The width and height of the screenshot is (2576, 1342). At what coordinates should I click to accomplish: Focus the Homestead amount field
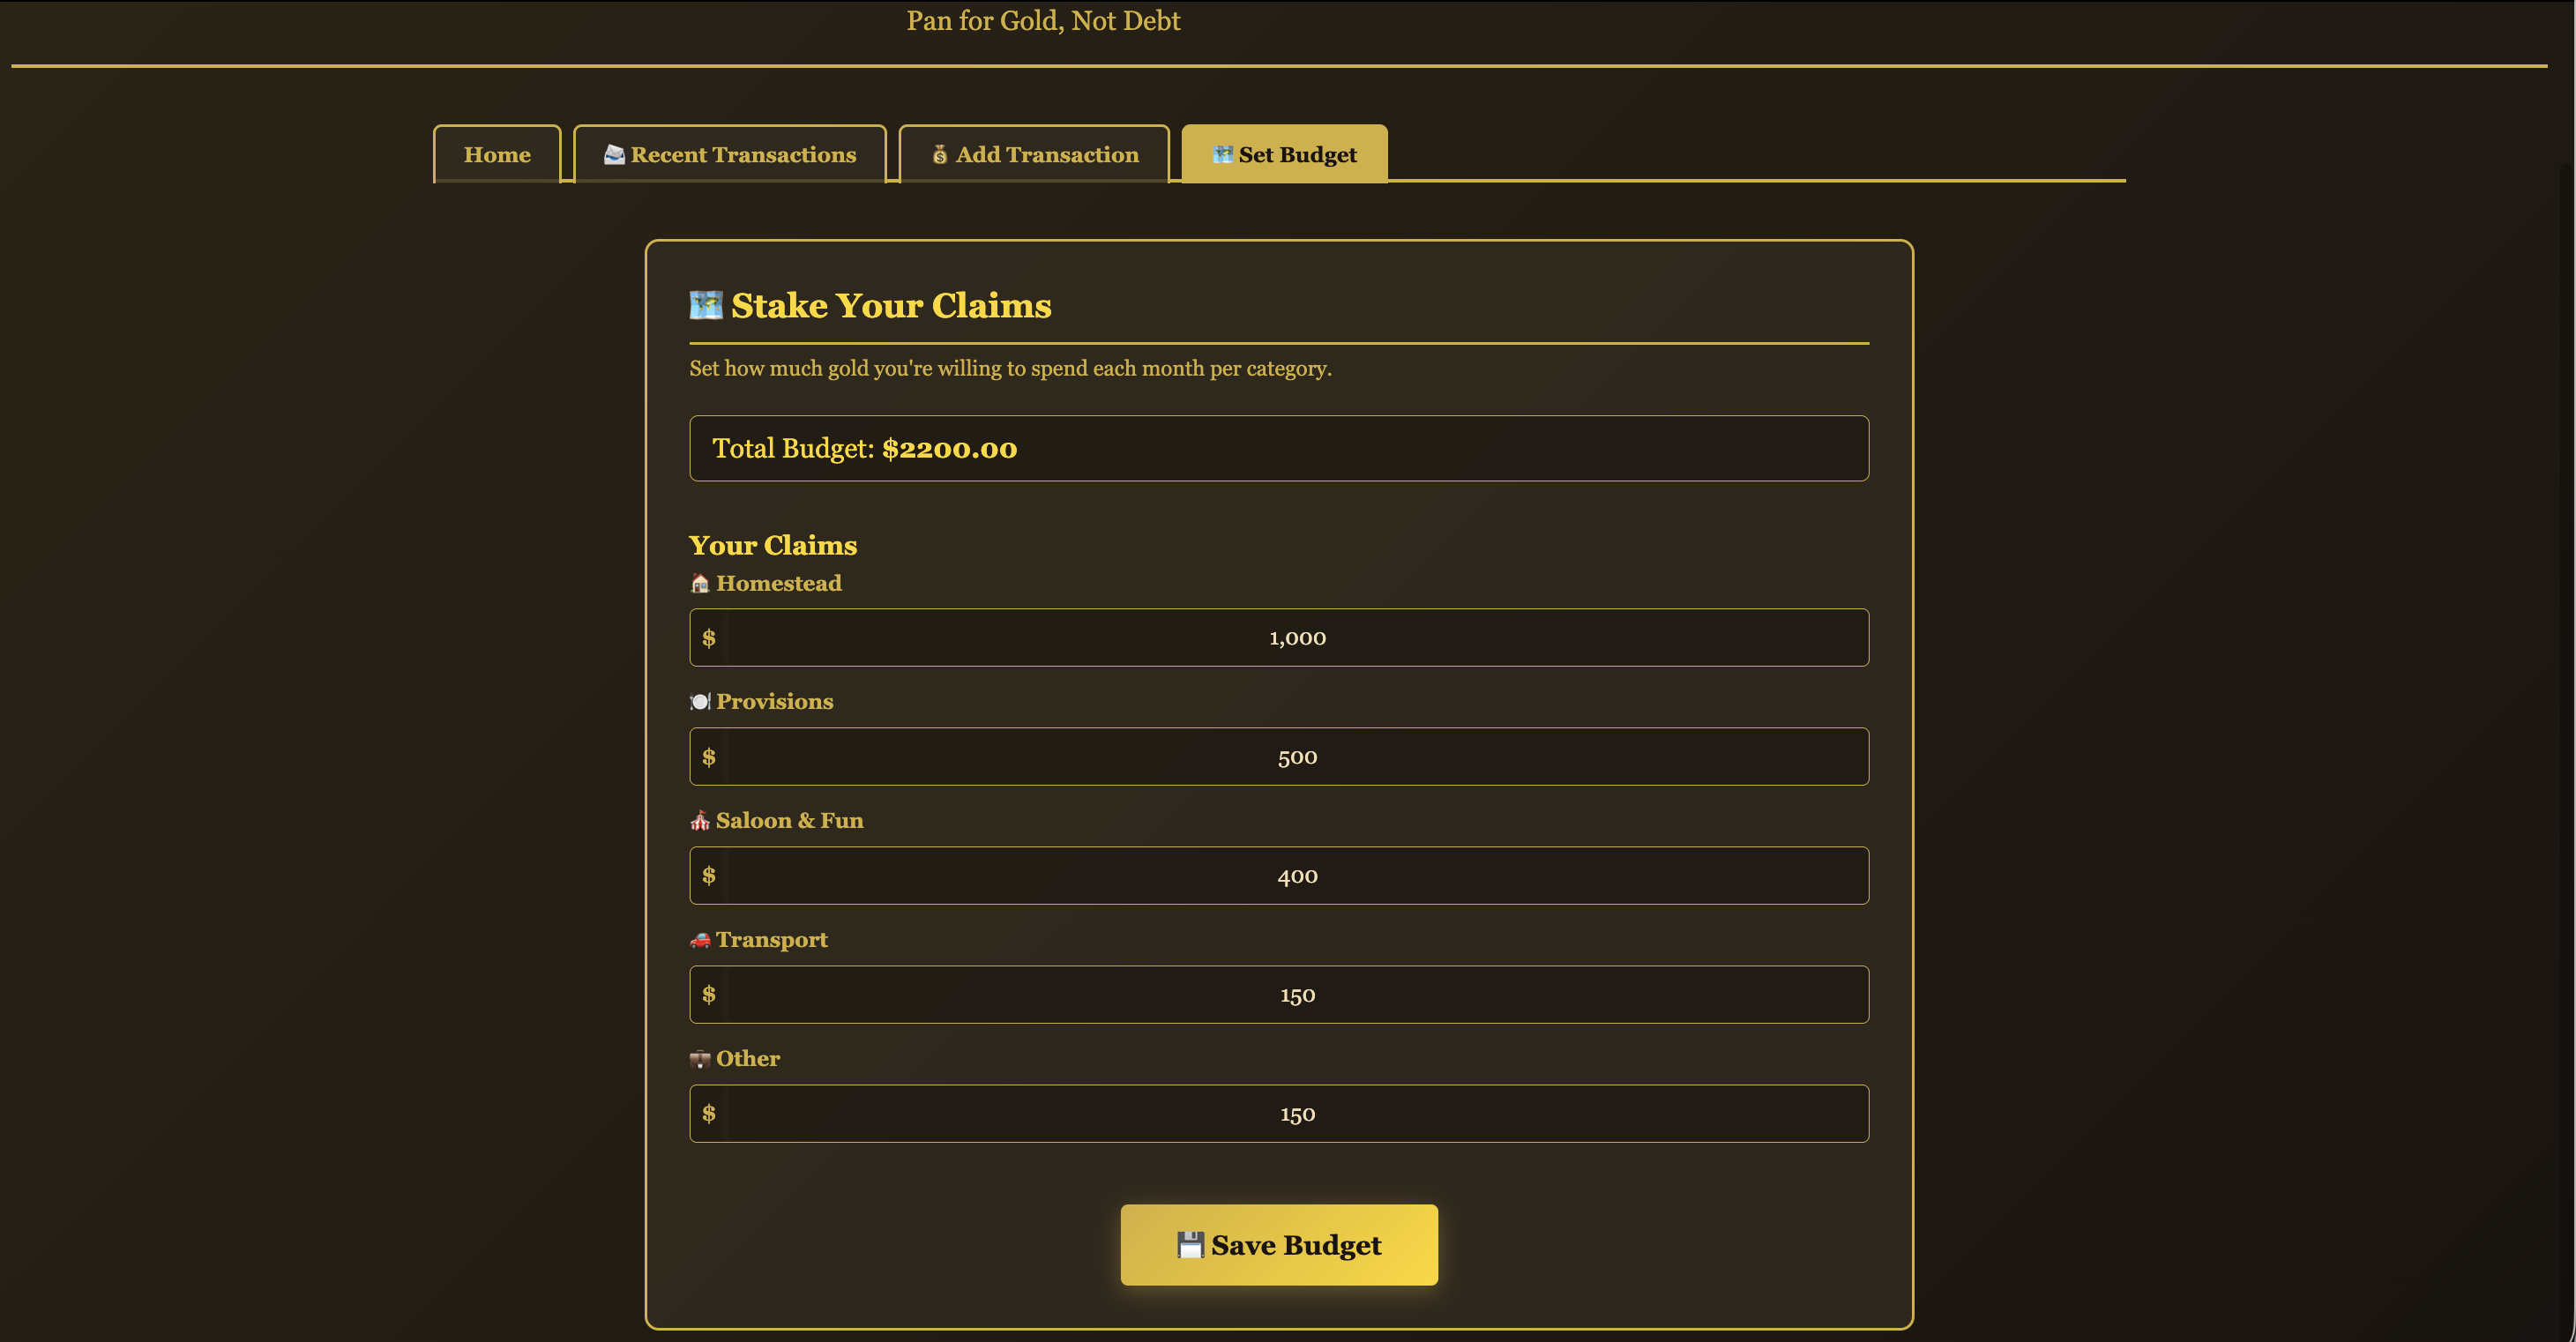click(x=1296, y=638)
